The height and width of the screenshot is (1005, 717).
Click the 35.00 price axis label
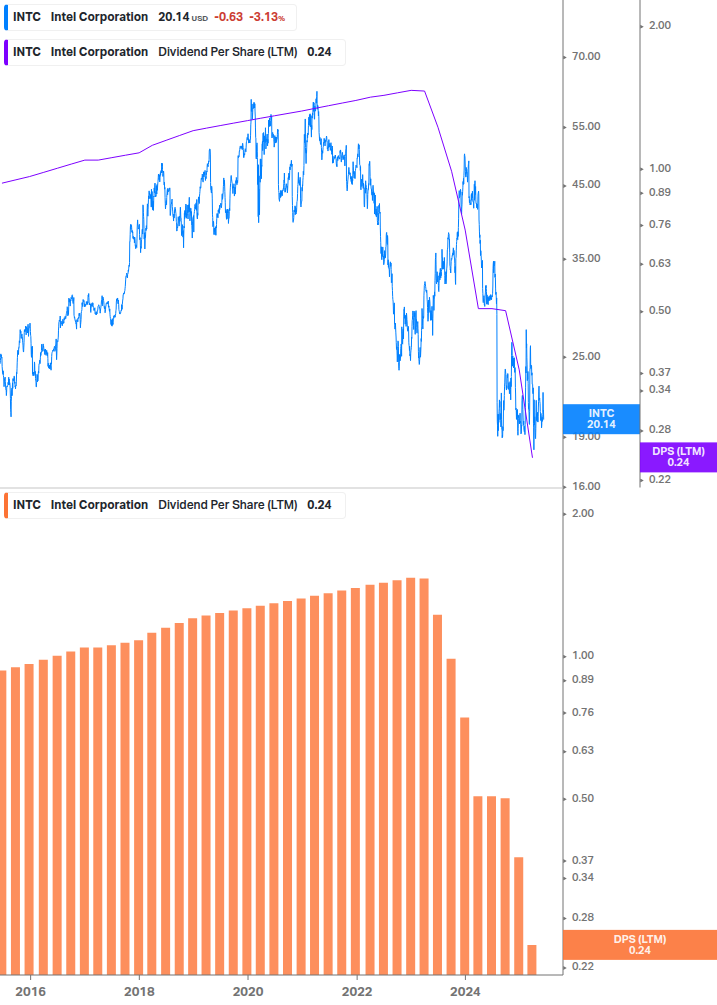(x=586, y=258)
